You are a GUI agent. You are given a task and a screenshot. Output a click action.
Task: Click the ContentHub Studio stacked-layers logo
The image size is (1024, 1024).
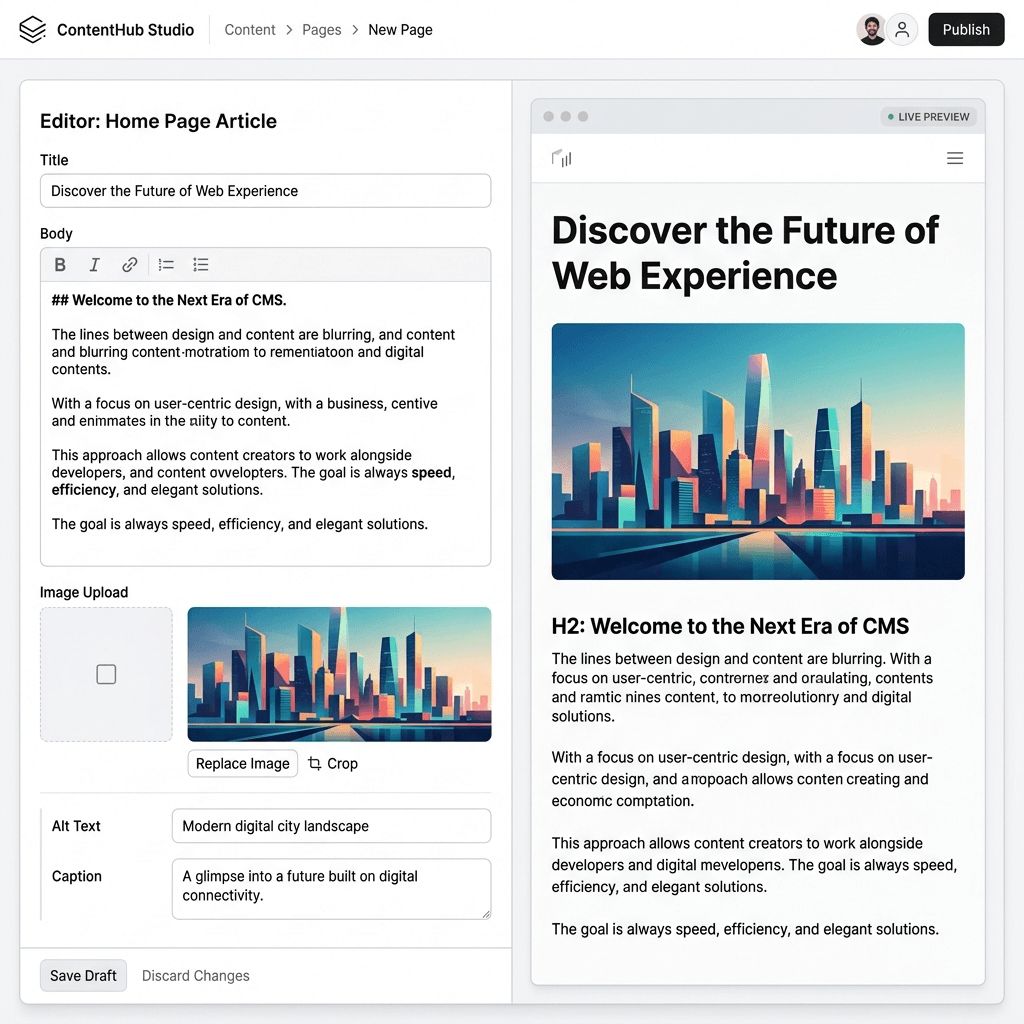pos(33,29)
